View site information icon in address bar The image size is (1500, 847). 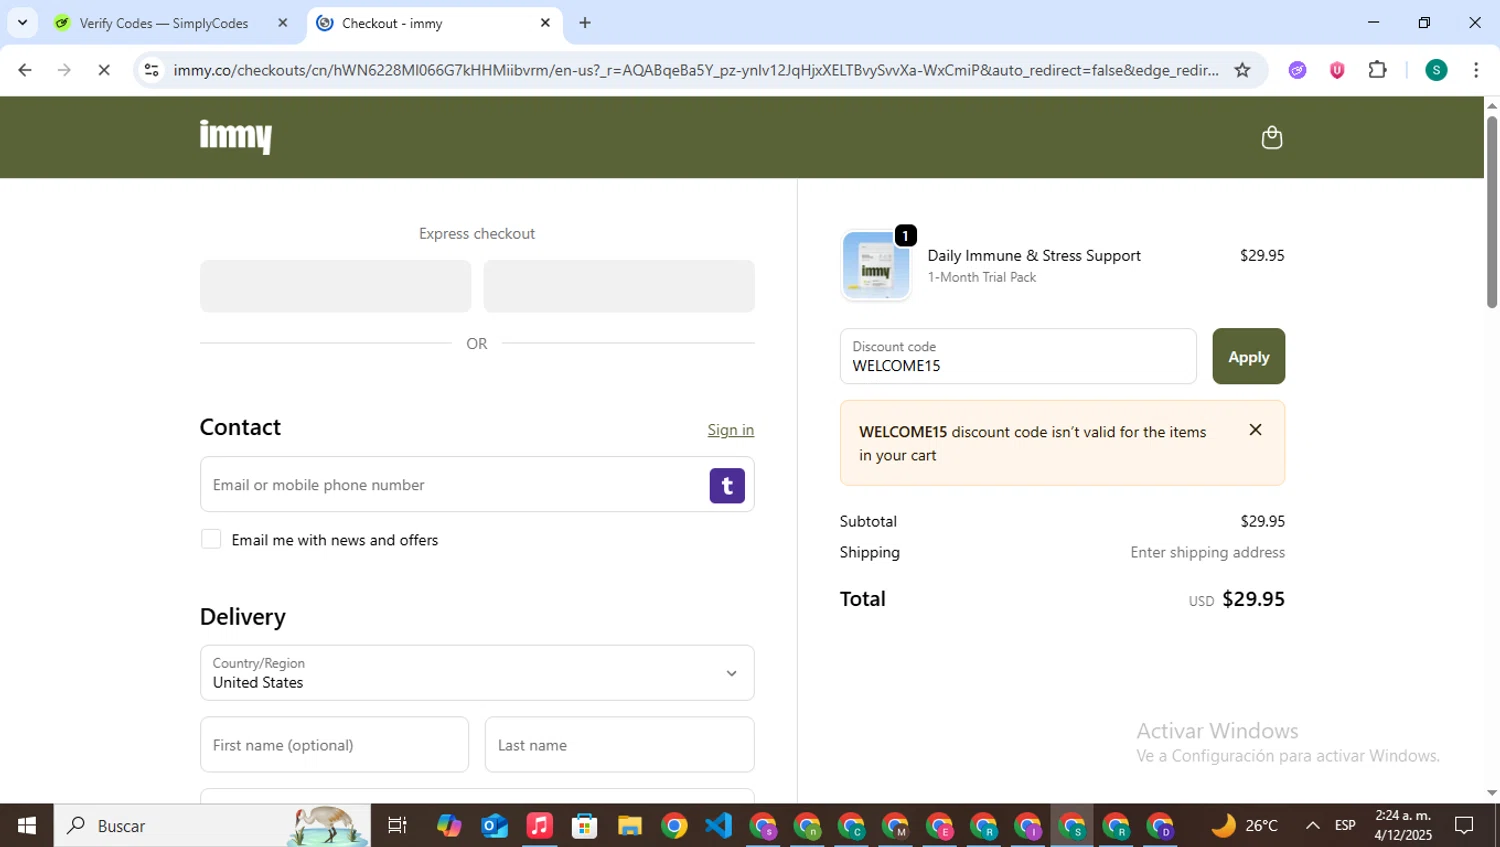[152, 70]
